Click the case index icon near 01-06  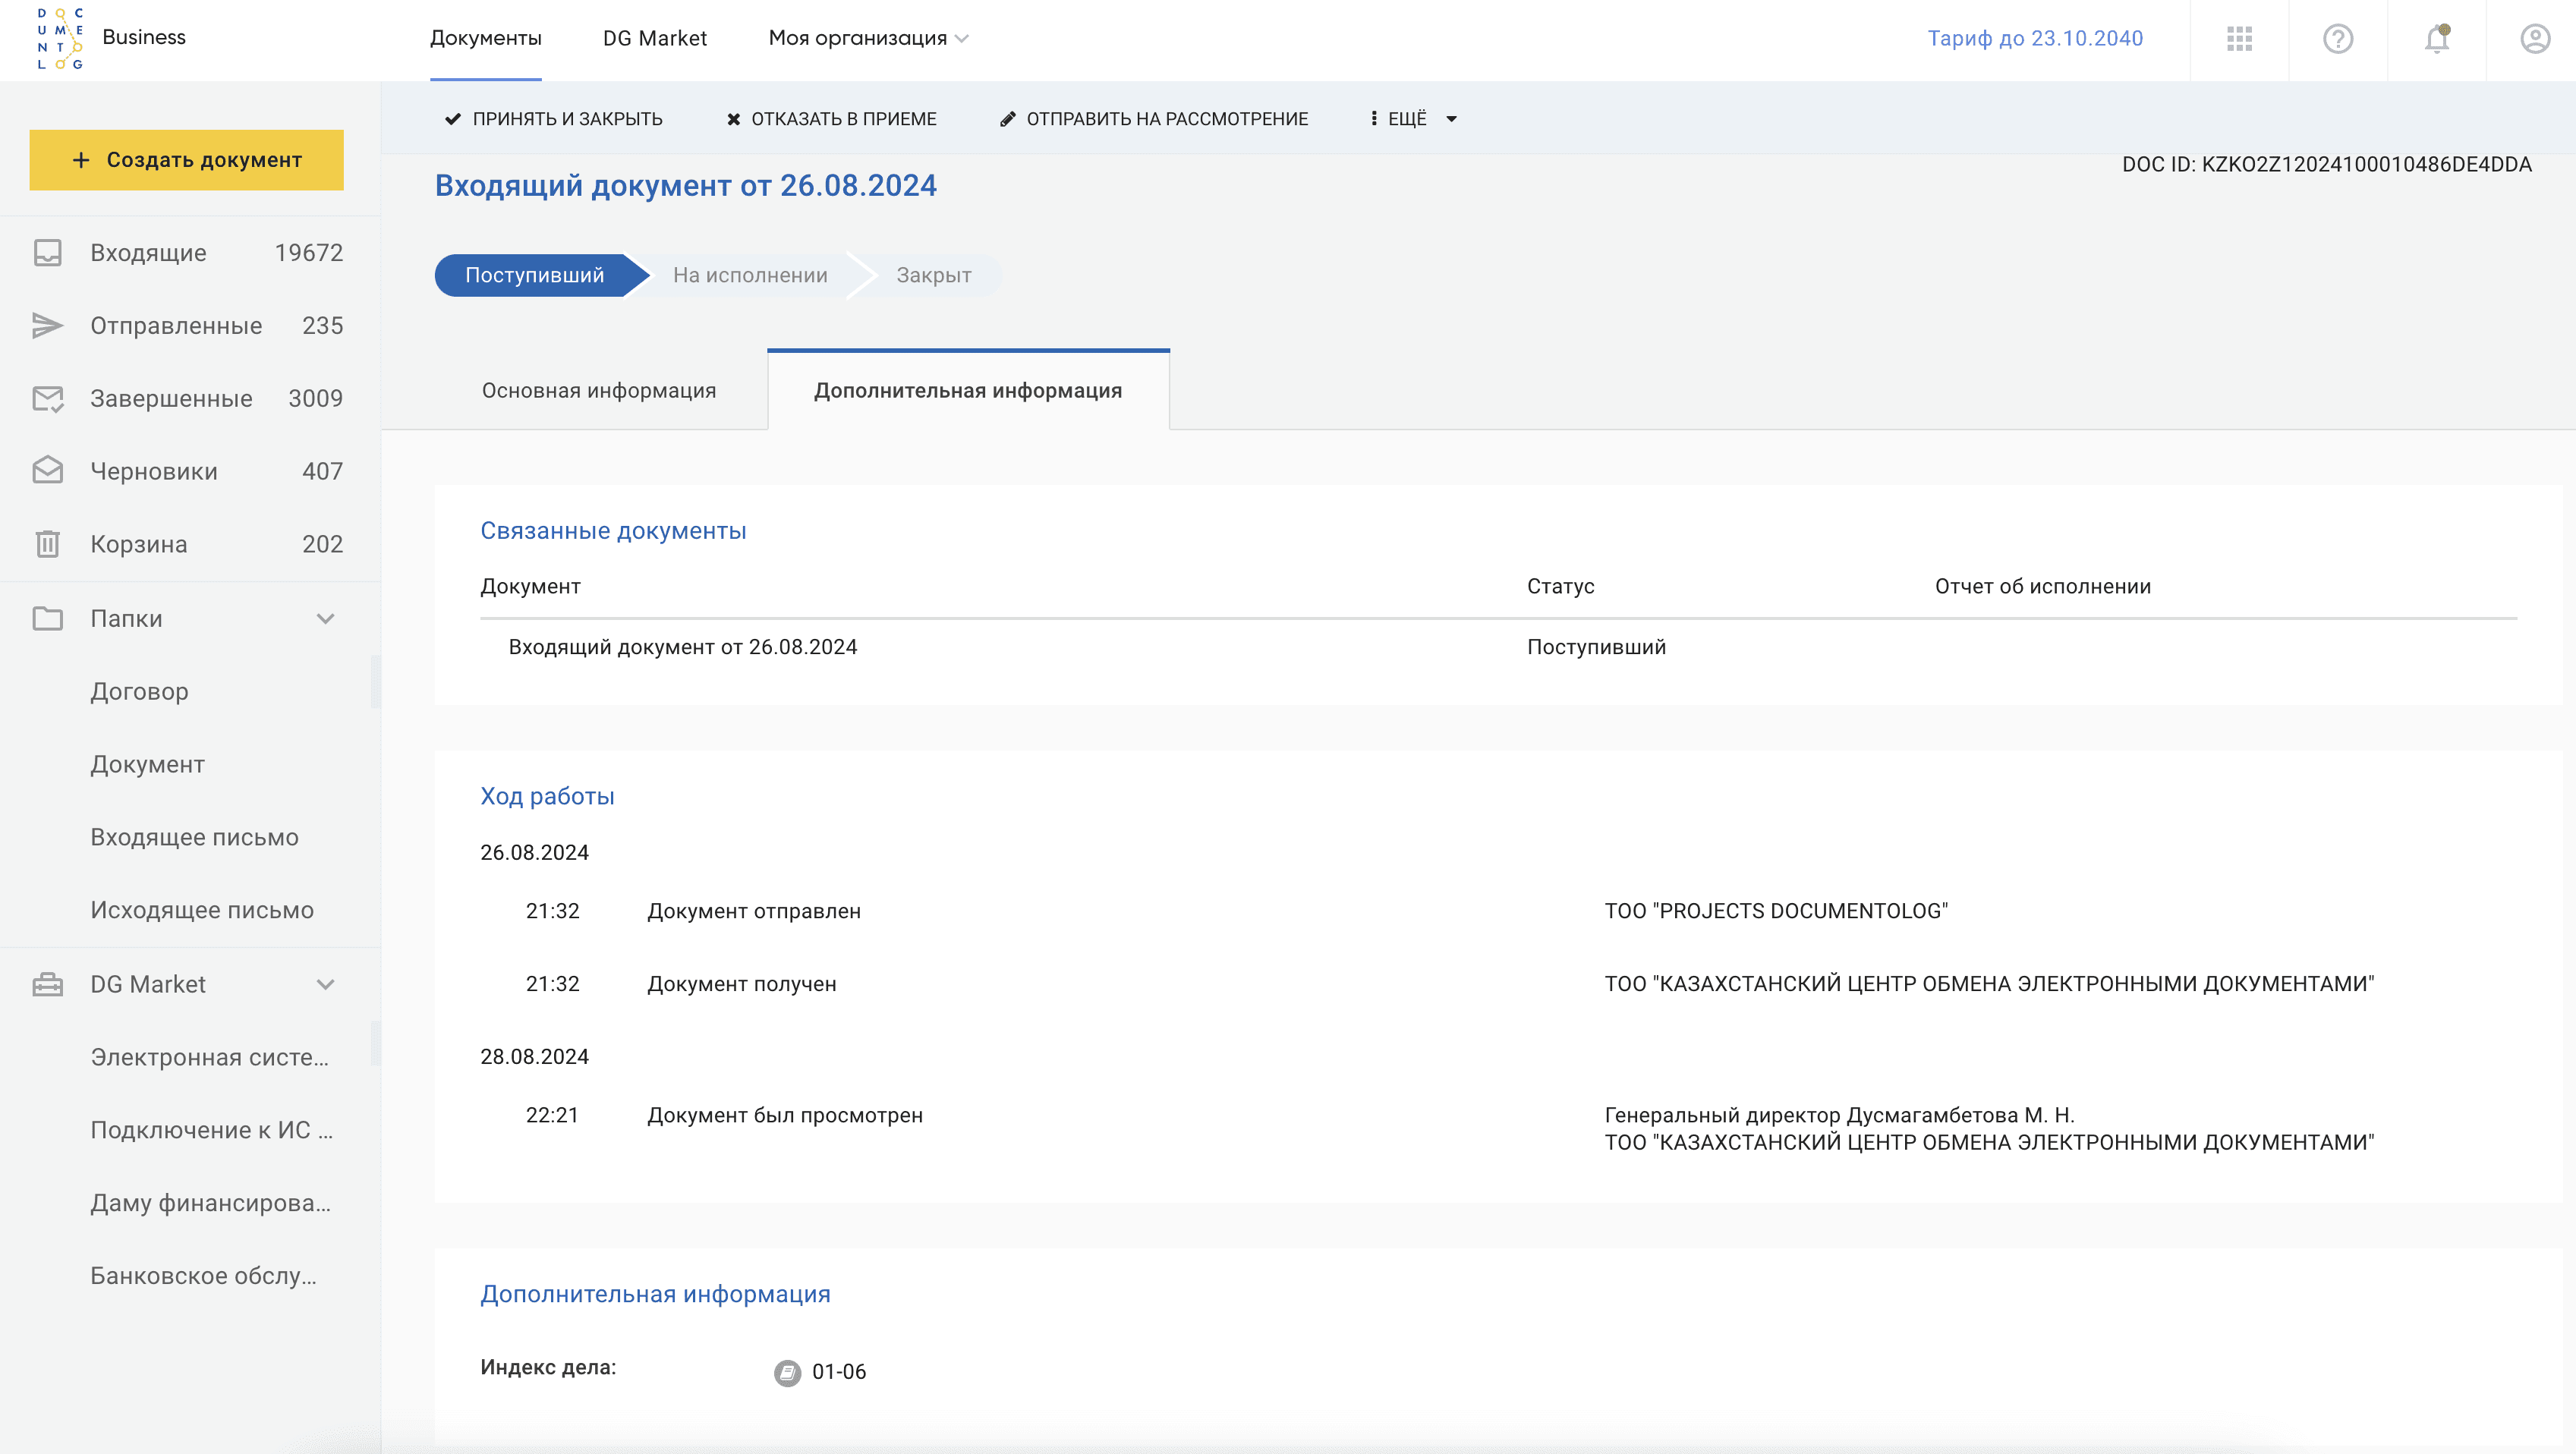pyautogui.click(x=787, y=1372)
